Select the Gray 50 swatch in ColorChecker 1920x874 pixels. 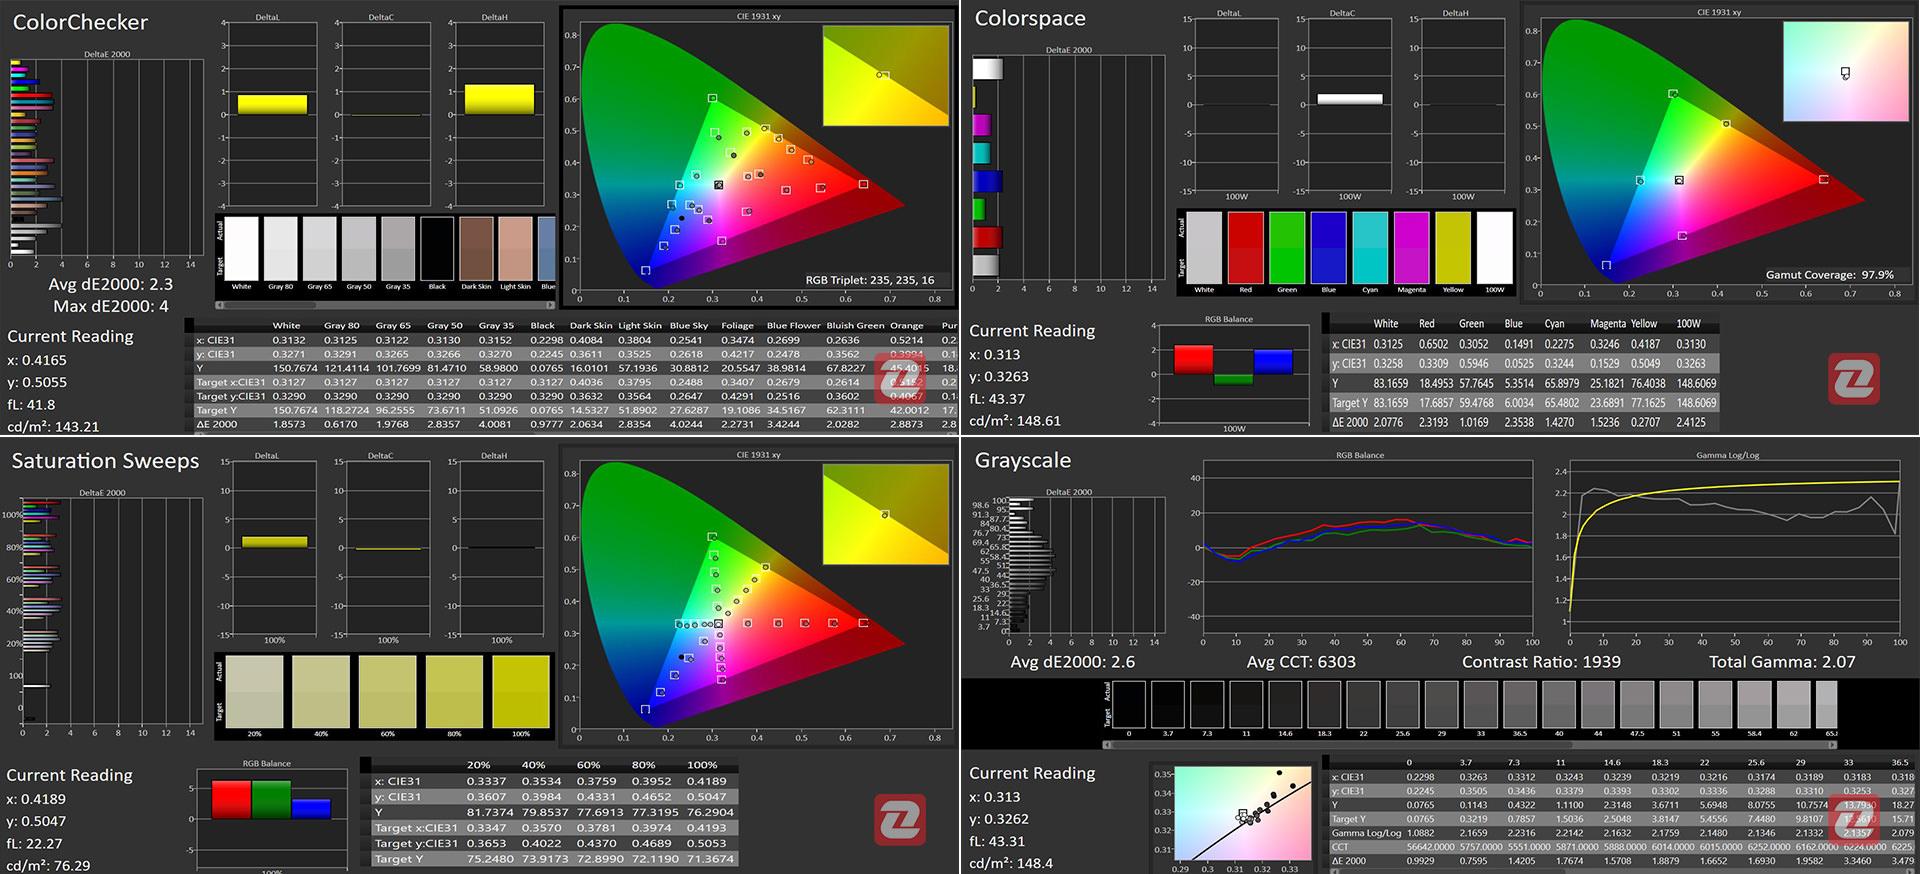(x=358, y=249)
